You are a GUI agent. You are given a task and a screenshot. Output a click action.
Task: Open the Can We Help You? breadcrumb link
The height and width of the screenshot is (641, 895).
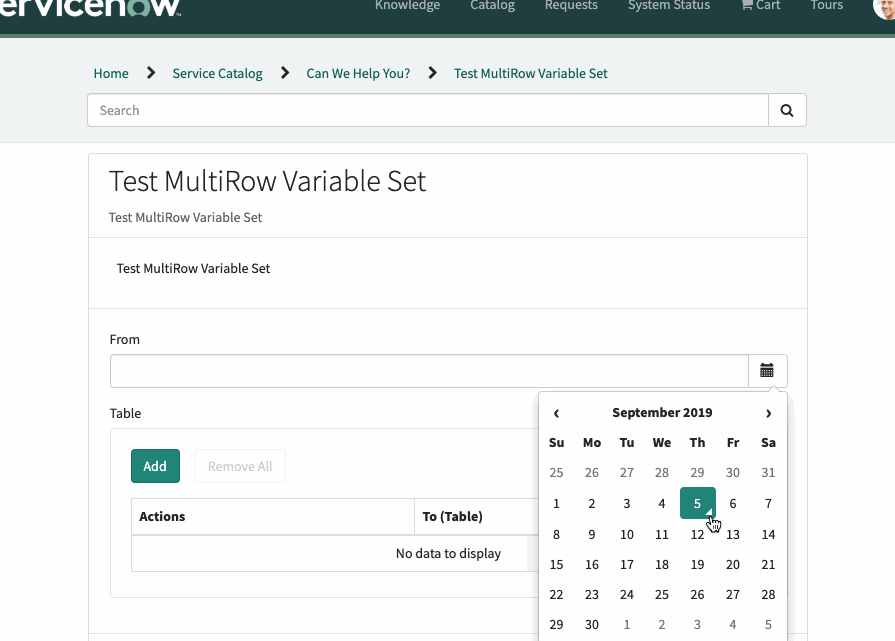[358, 72]
